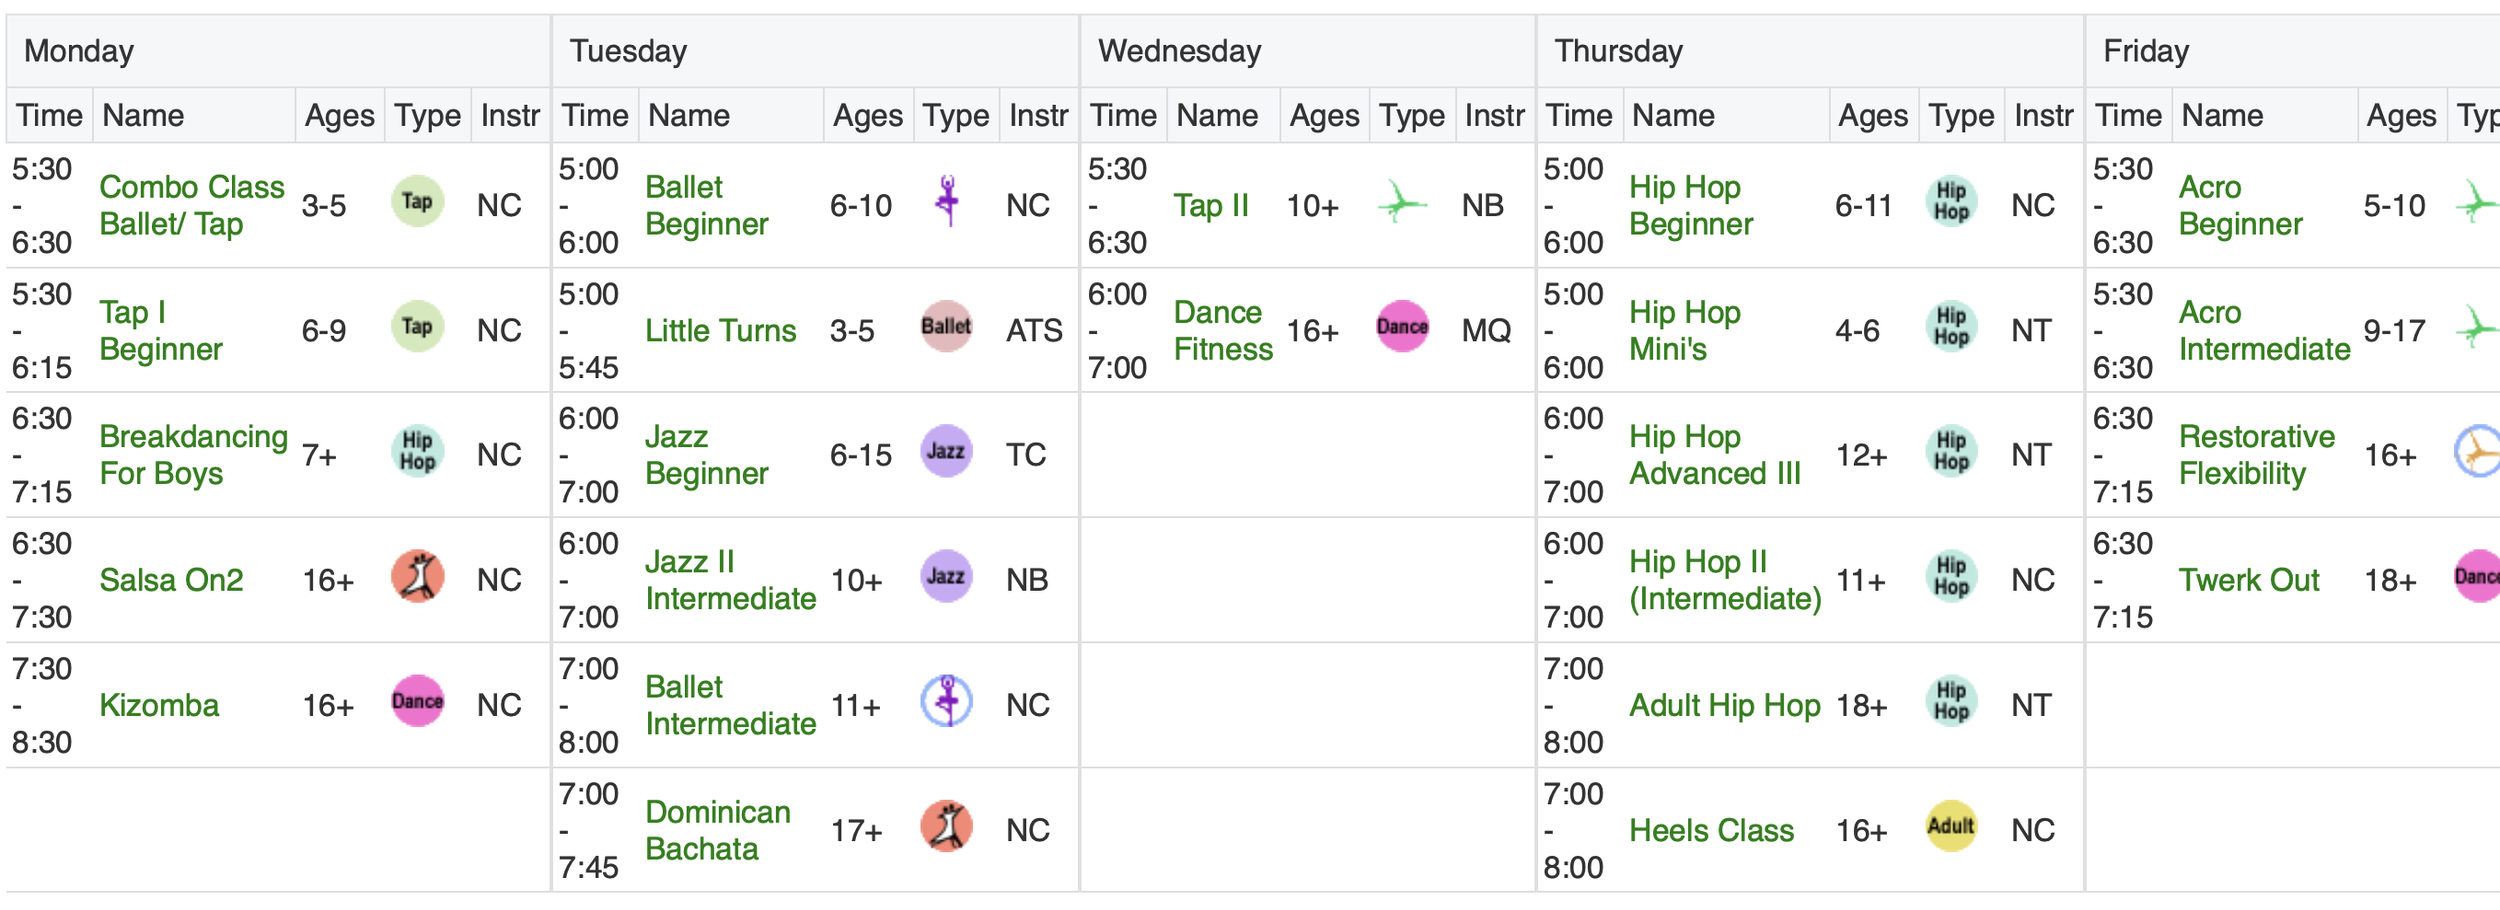2500x910 pixels.
Task: Click the pink Dance icon for Kizomba
Action: tap(417, 701)
